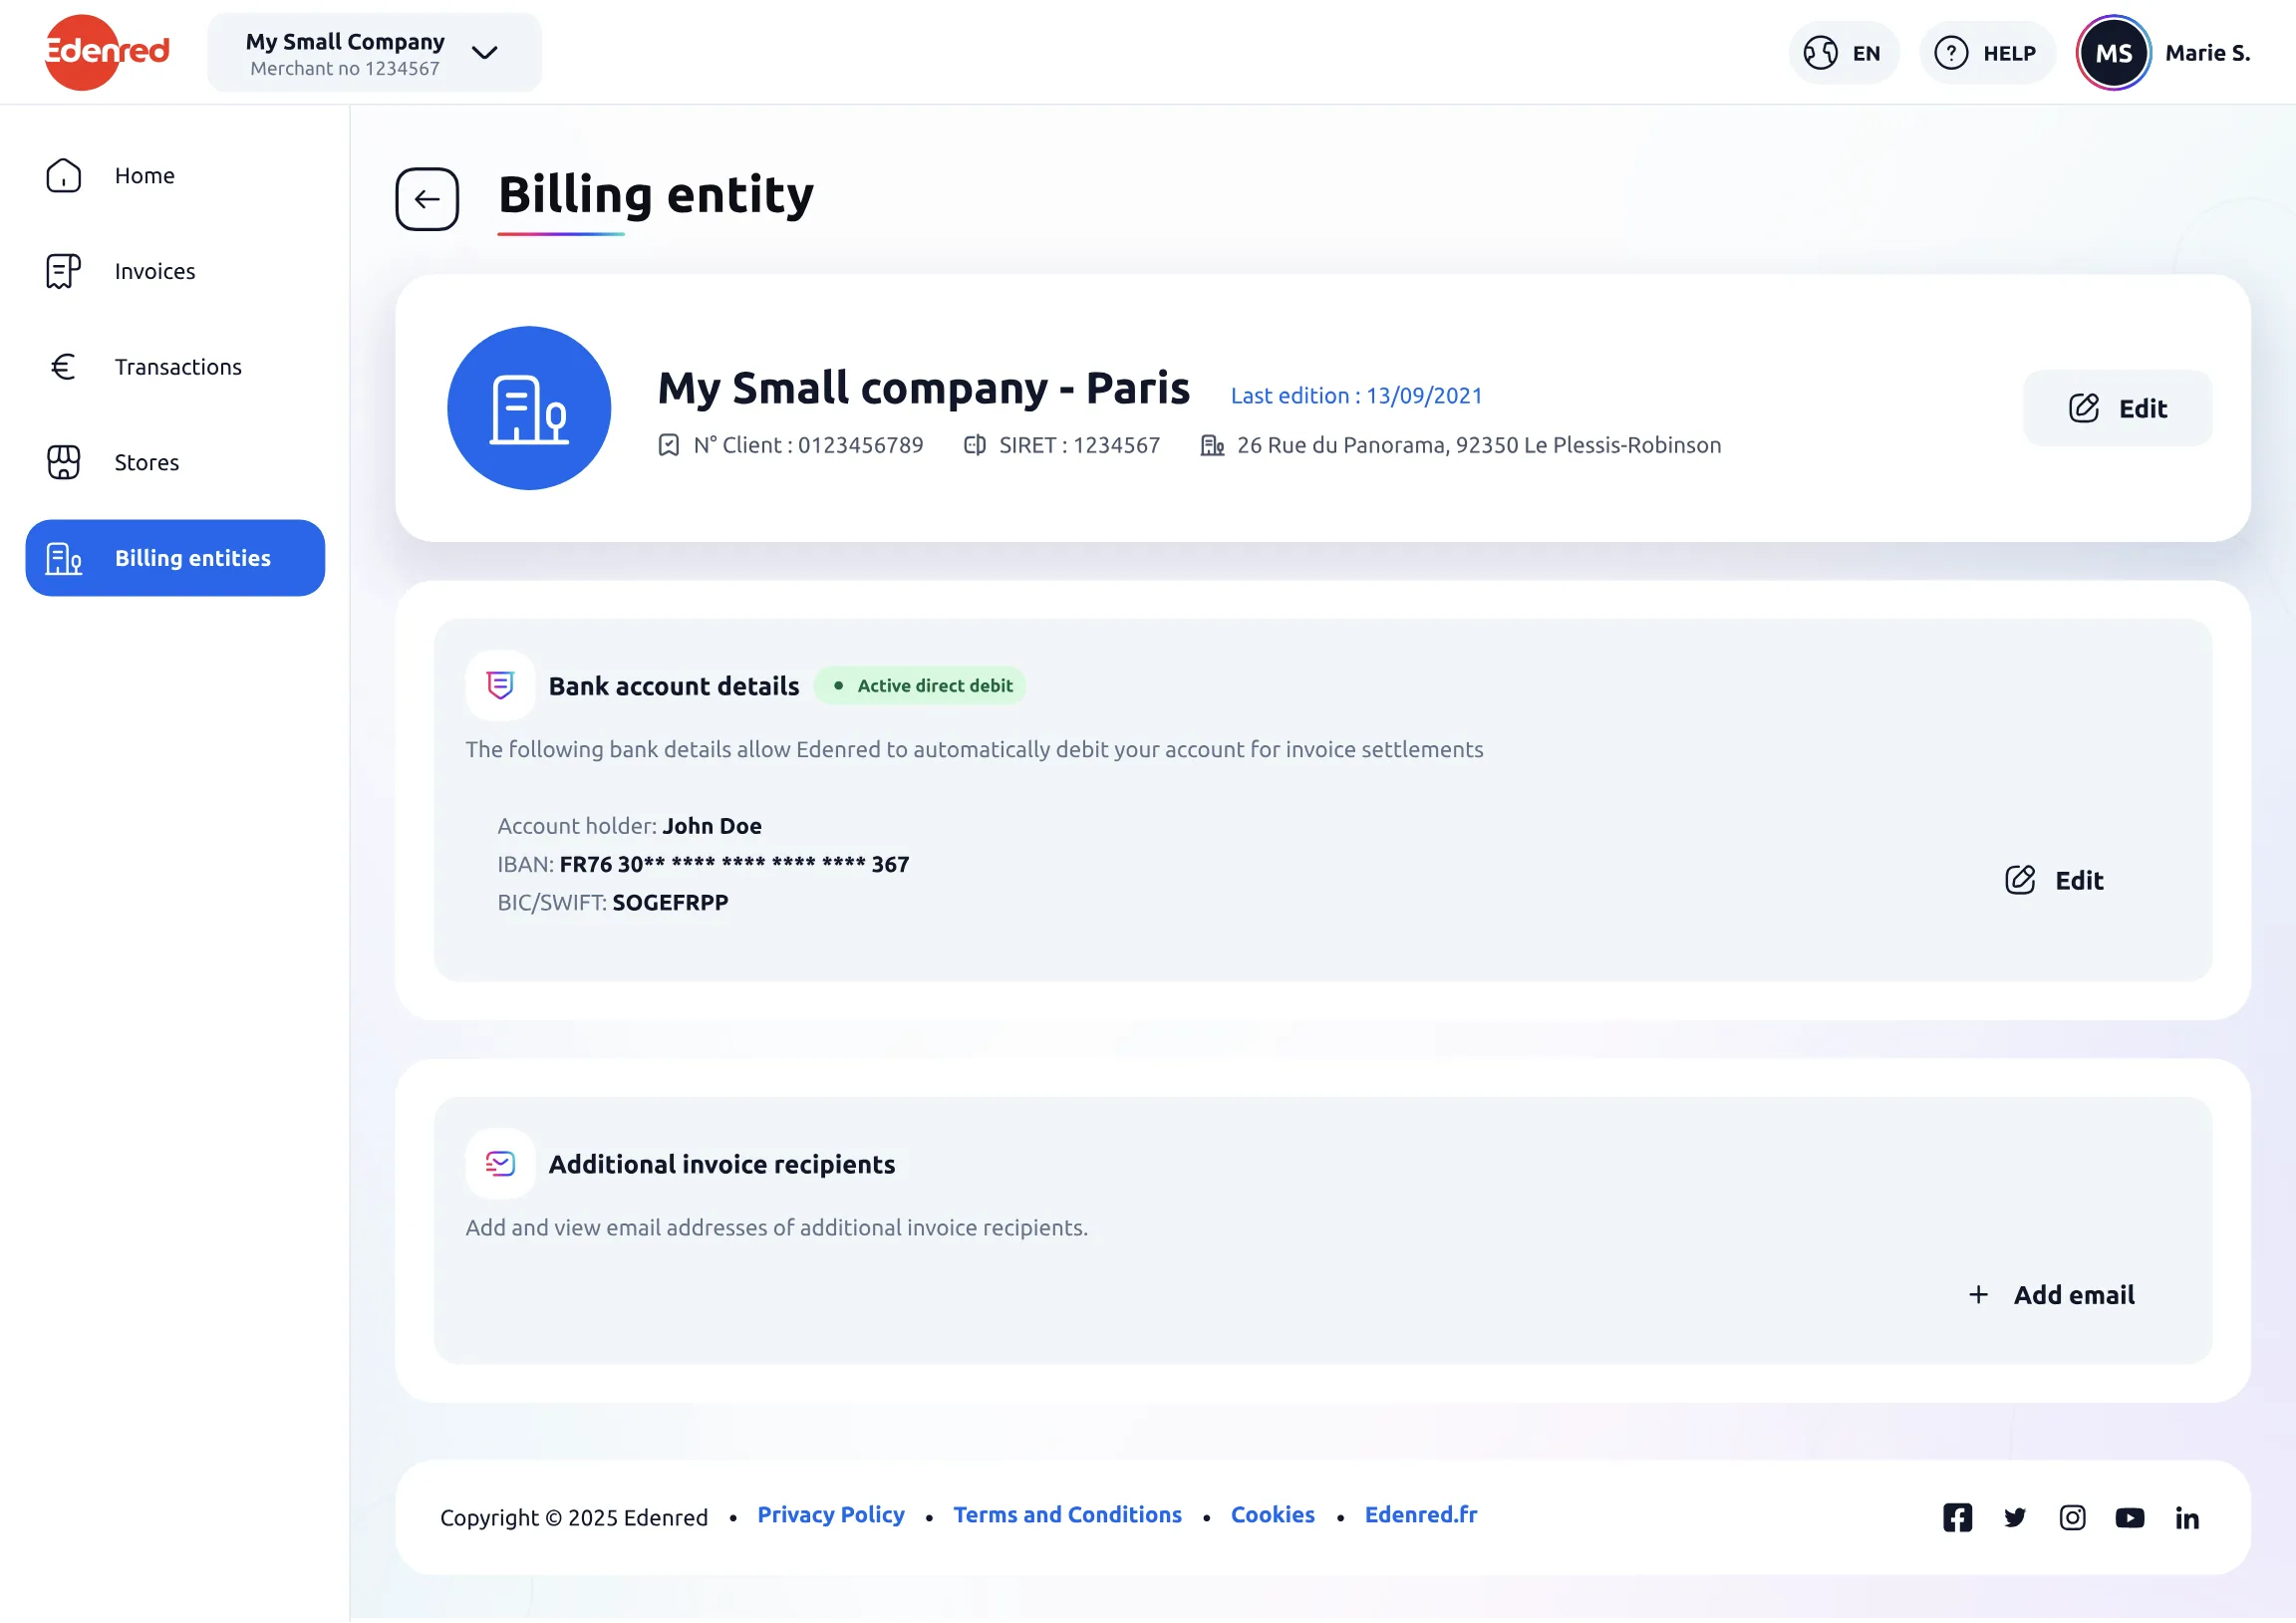Click the Billing entity page title
Viewport: 2296px width, 1623px height.
point(655,194)
